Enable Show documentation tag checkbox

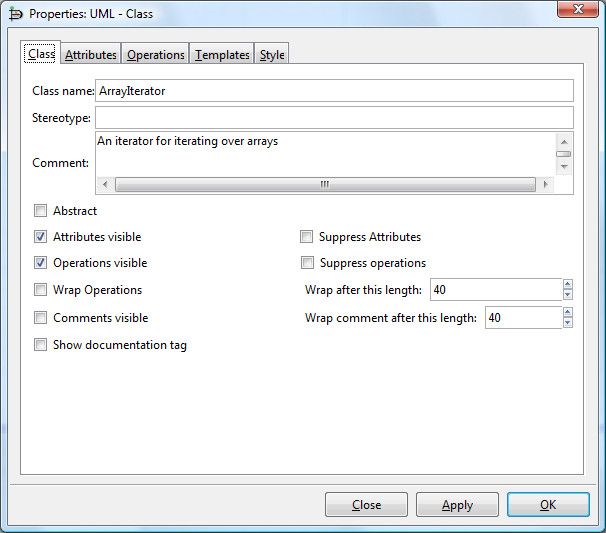click(40, 344)
